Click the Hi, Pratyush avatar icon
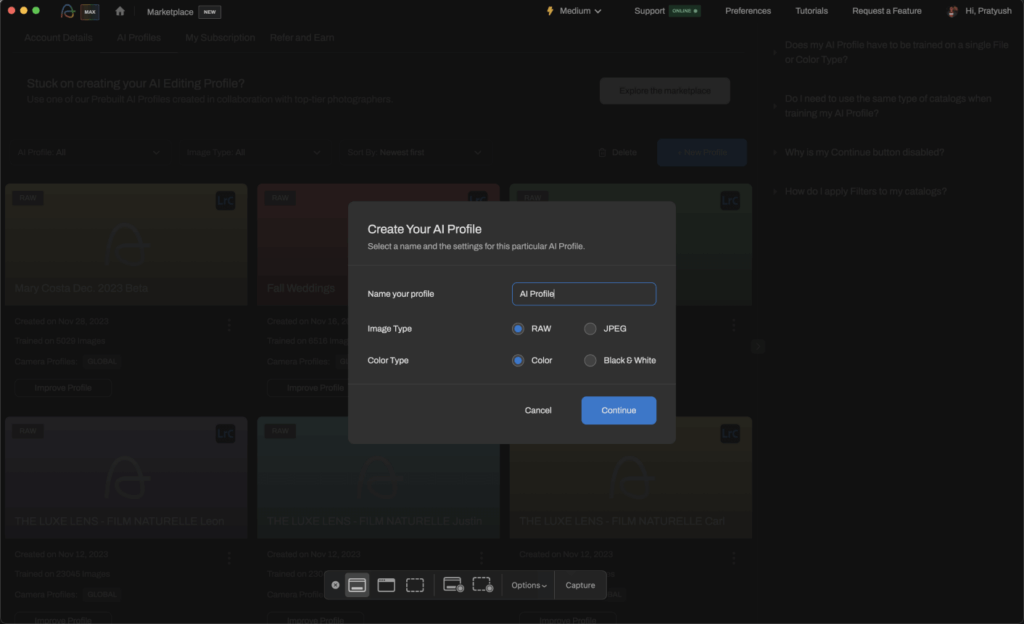This screenshot has width=1024, height=624. tap(953, 11)
